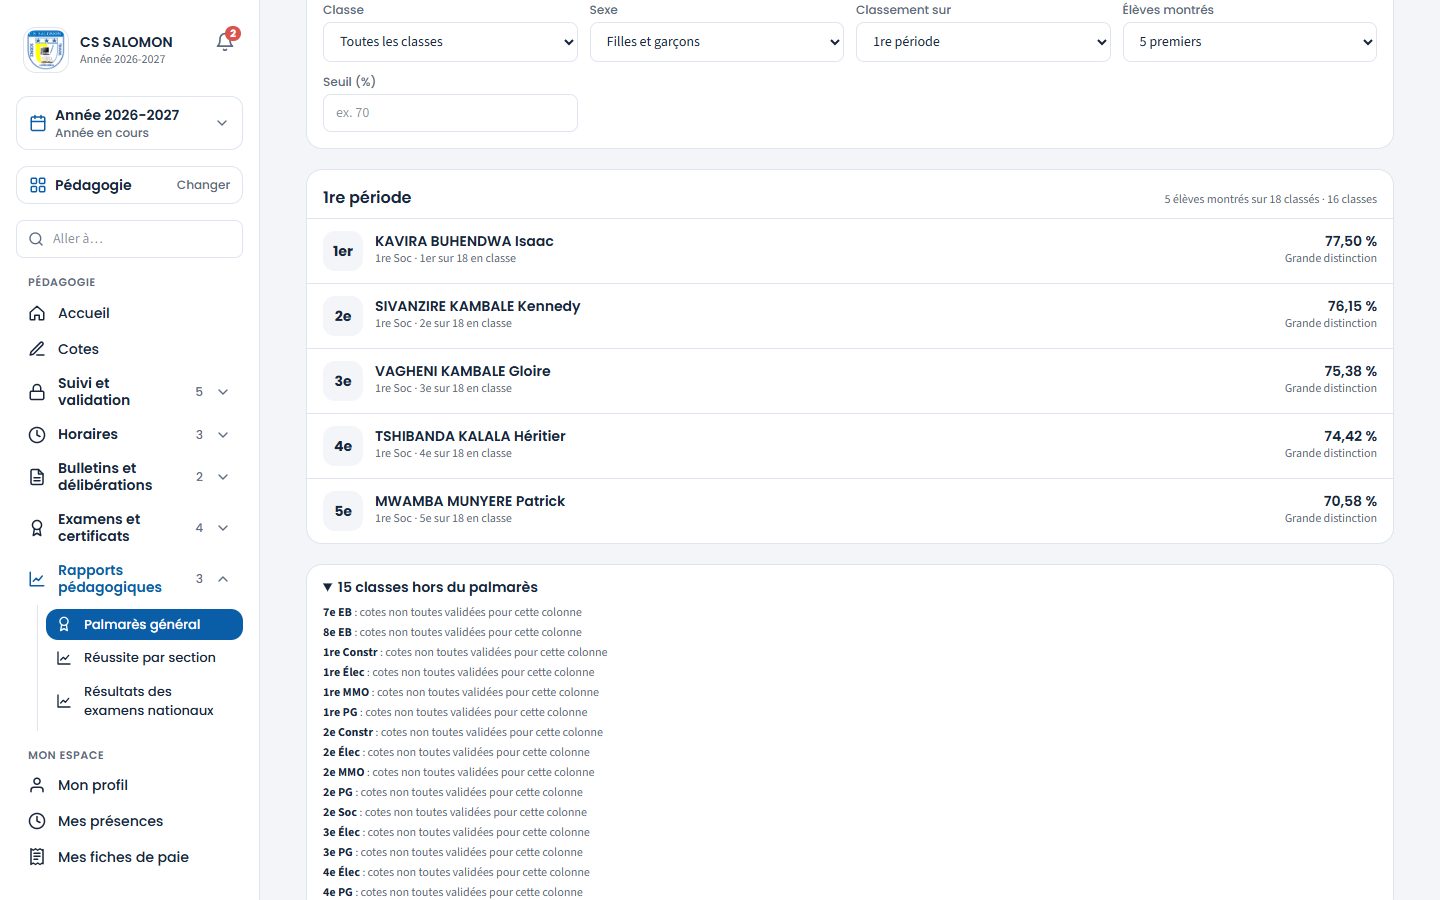This screenshot has height=900, width=1440.
Task: Click the Rapports pédagogiques chart icon
Action: (x=37, y=579)
